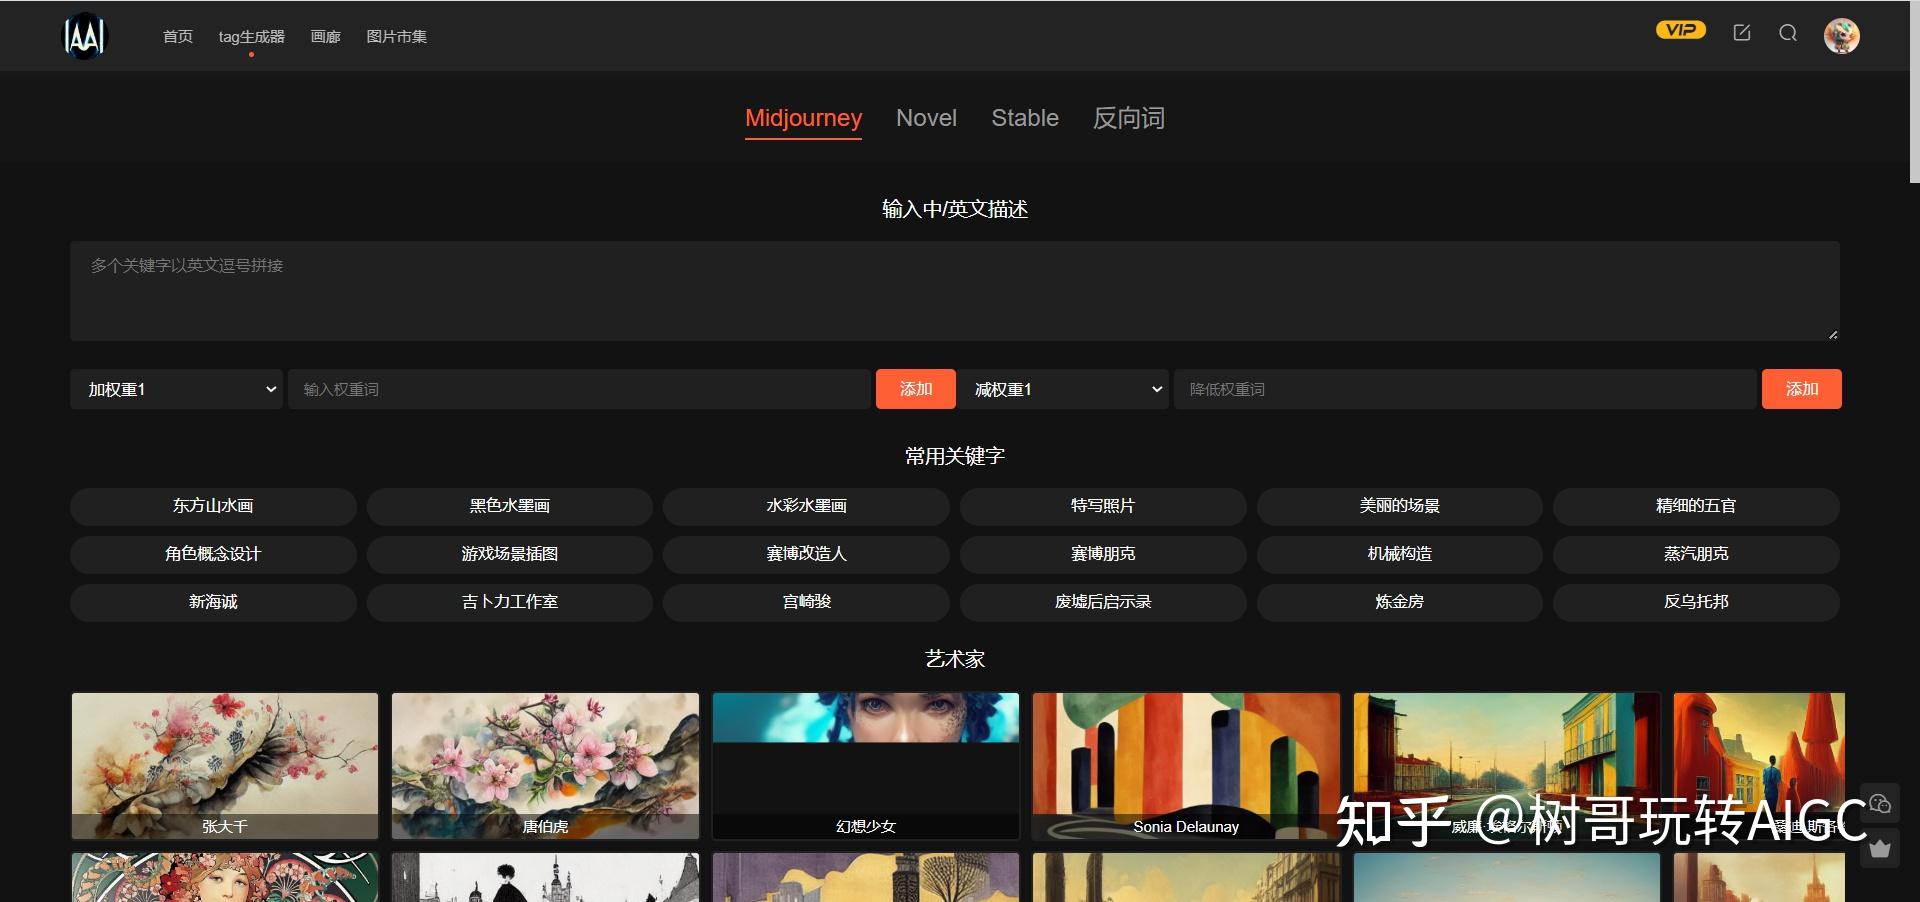Select the 宫崎骏 keyword
Image resolution: width=1920 pixels, height=902 pixels.
806,602
